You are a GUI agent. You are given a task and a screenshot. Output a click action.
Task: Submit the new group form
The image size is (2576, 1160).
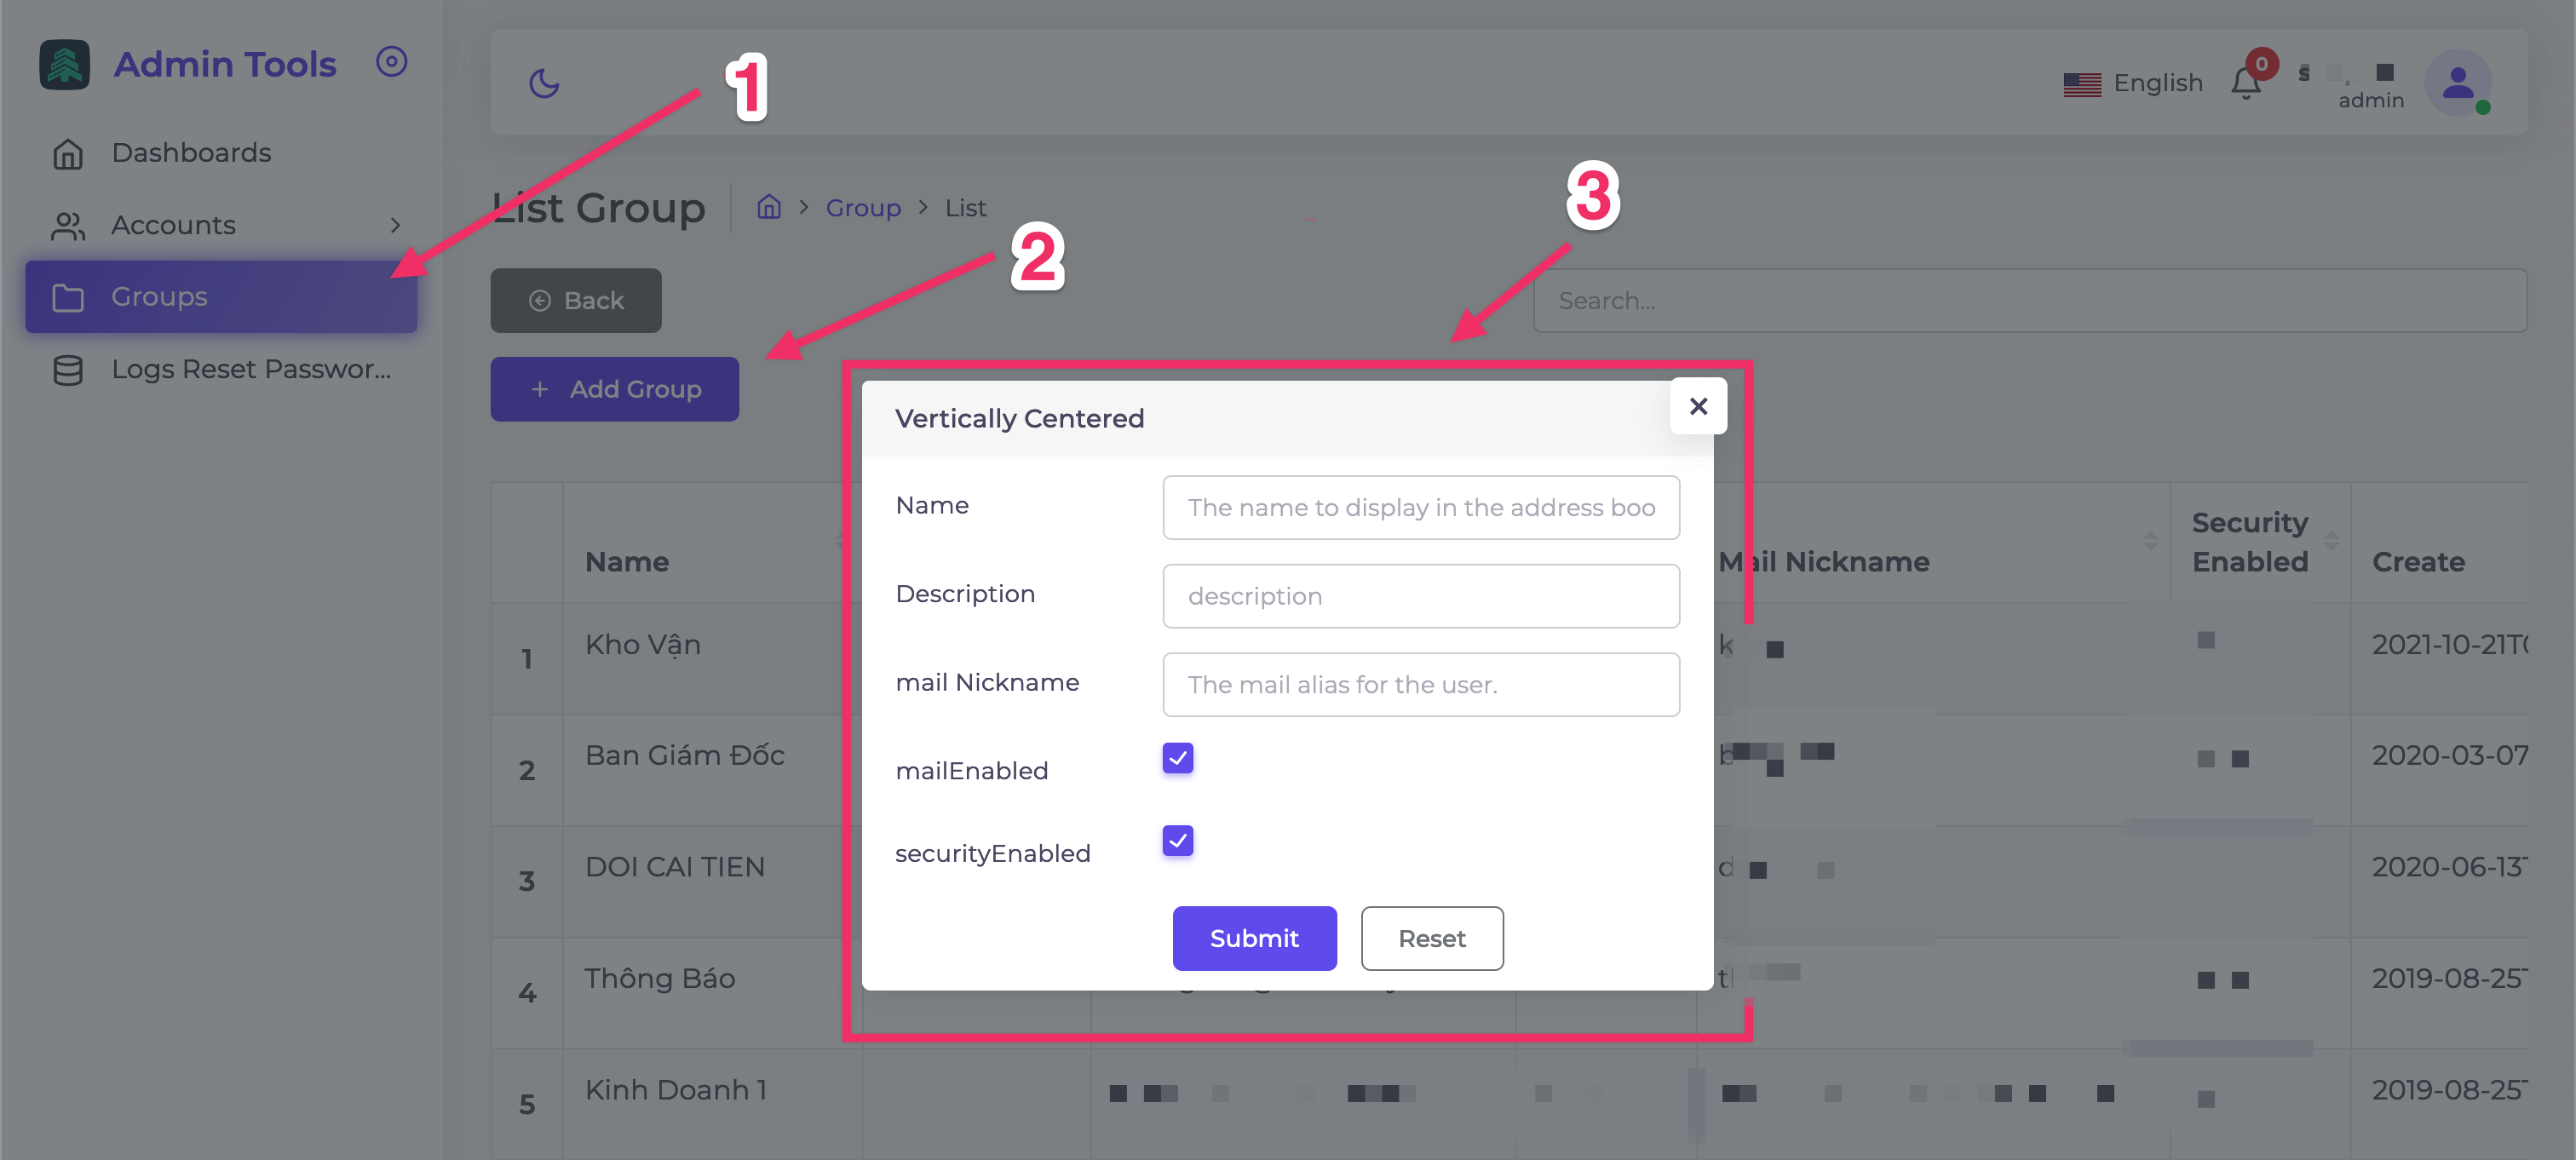1254,938
